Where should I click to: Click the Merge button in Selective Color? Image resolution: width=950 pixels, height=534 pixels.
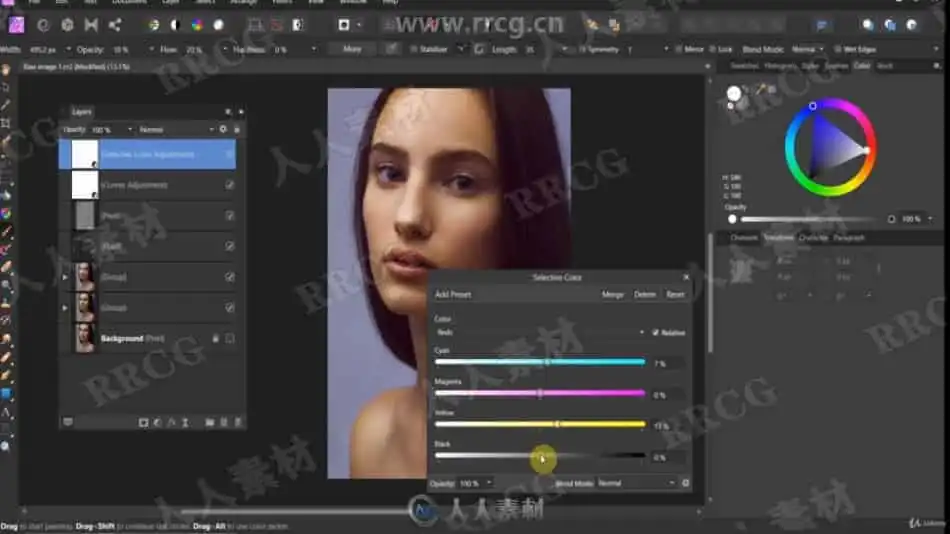coord(613,295)
